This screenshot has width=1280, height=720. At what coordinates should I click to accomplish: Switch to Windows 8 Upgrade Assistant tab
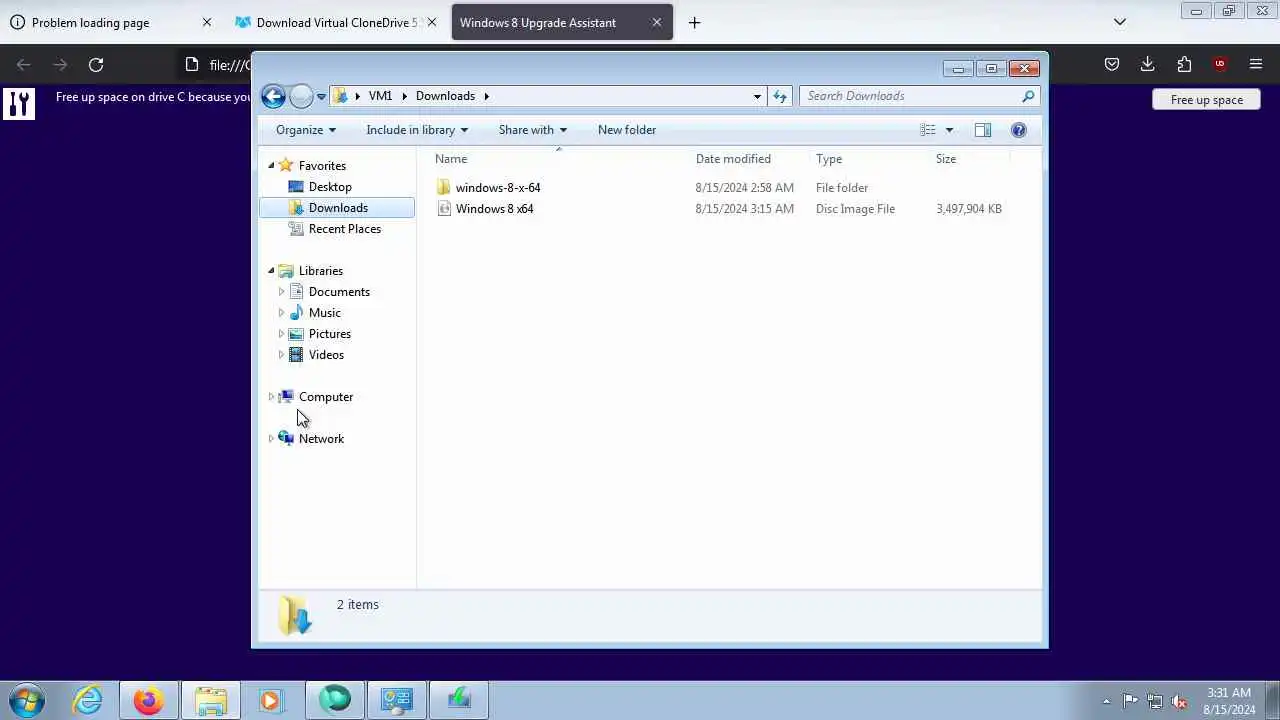pyautogui.click(x=562, y=22)
